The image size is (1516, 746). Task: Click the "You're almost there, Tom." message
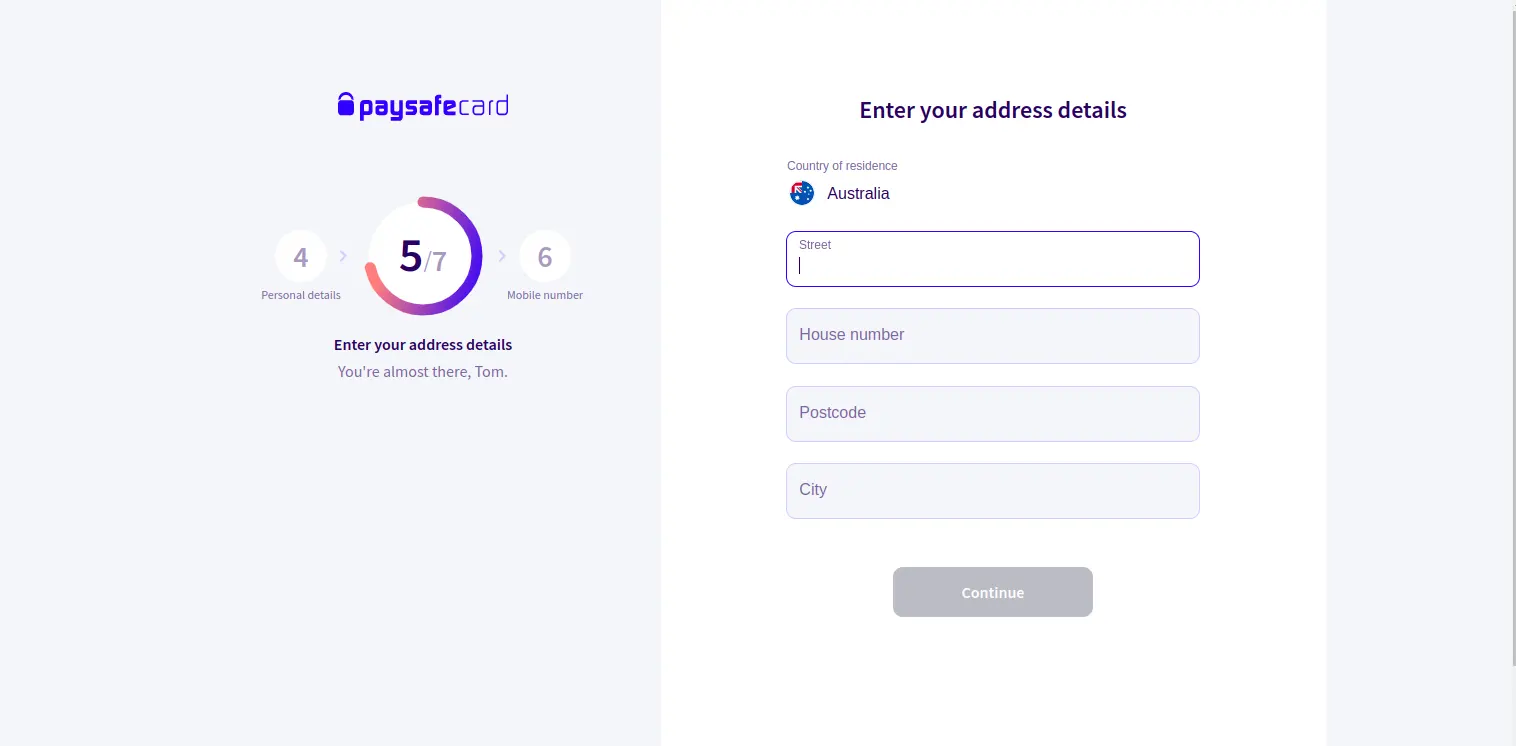(423, 372)
